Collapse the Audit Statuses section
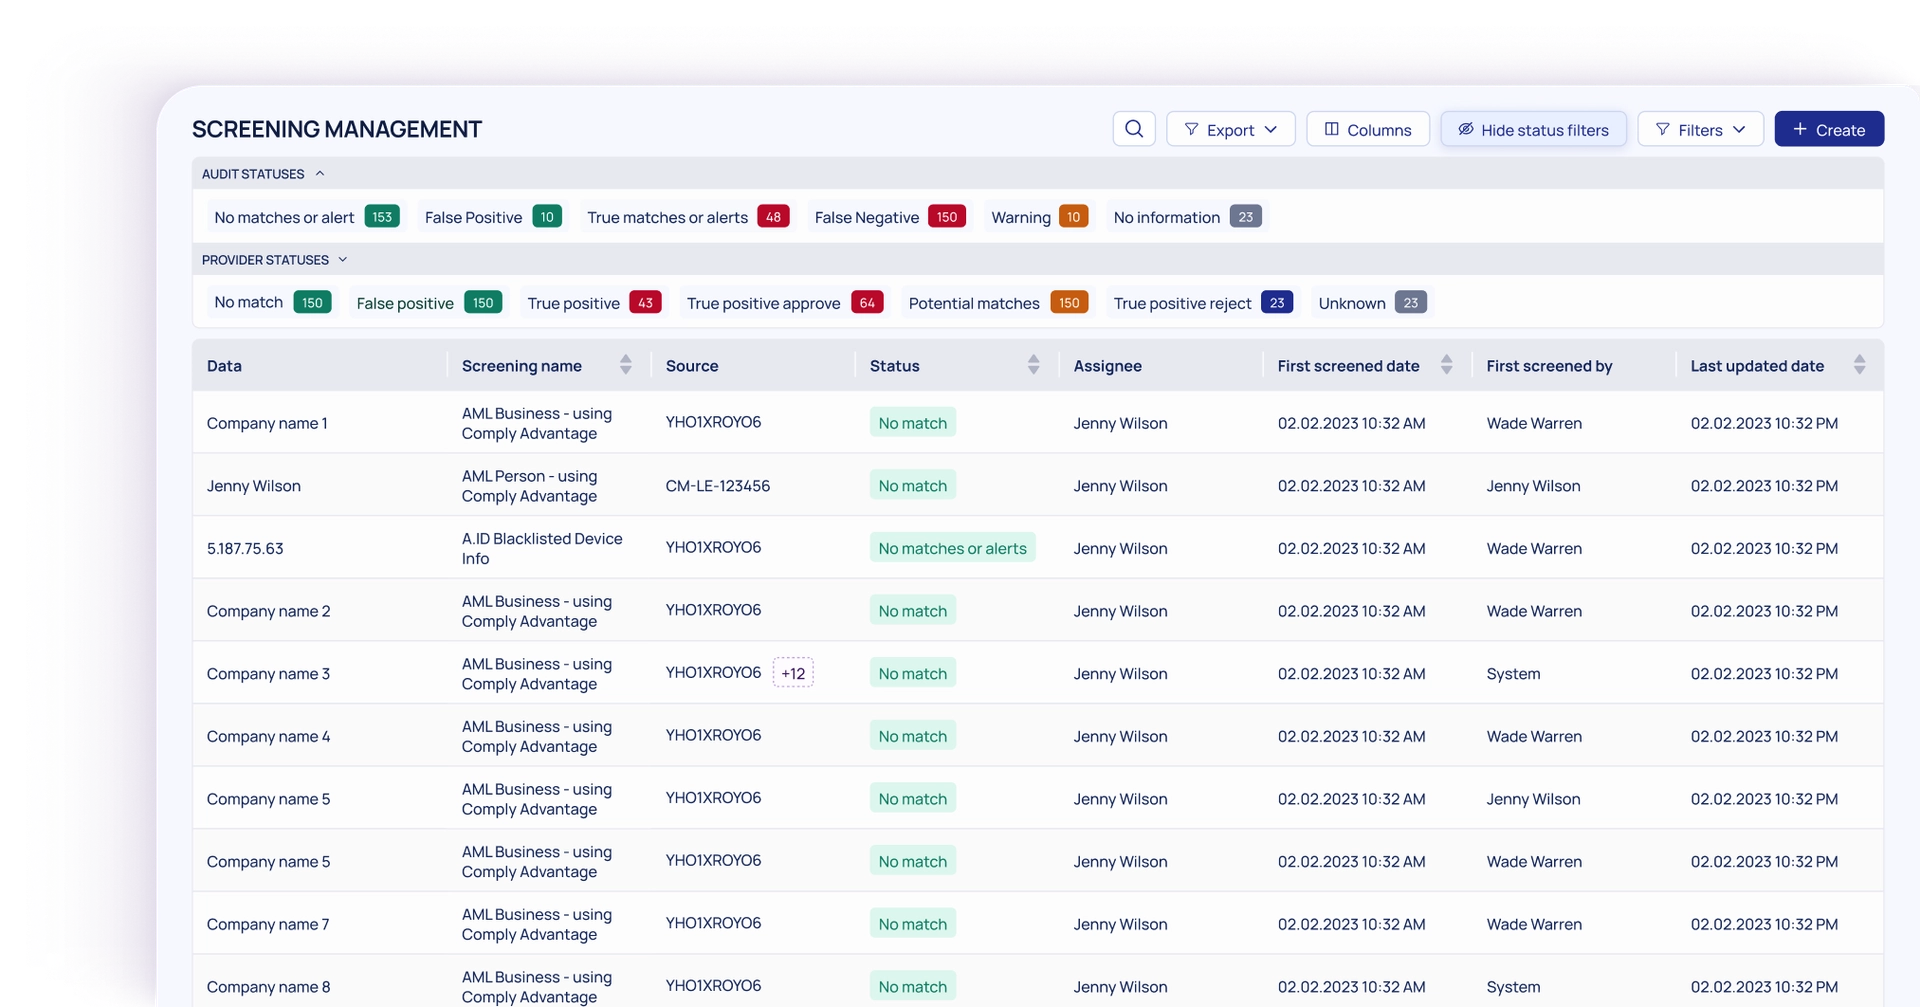The image size is (1920, 1007). pos(320,174)
